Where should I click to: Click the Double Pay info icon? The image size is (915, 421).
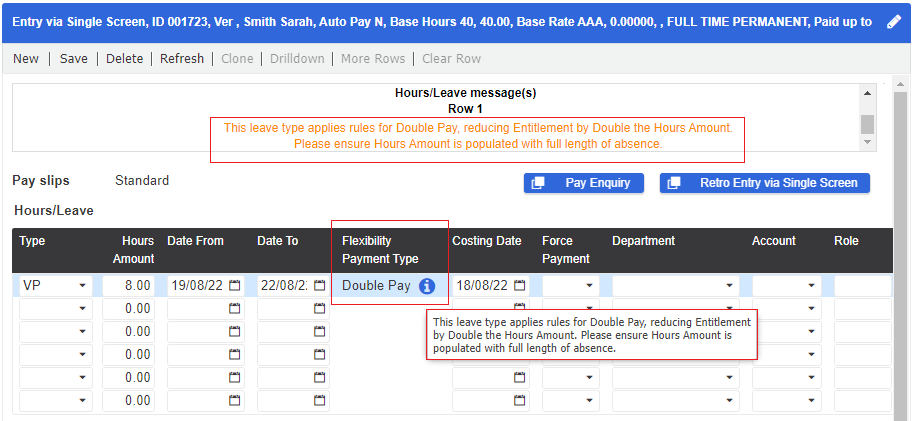tap(427, 286)
